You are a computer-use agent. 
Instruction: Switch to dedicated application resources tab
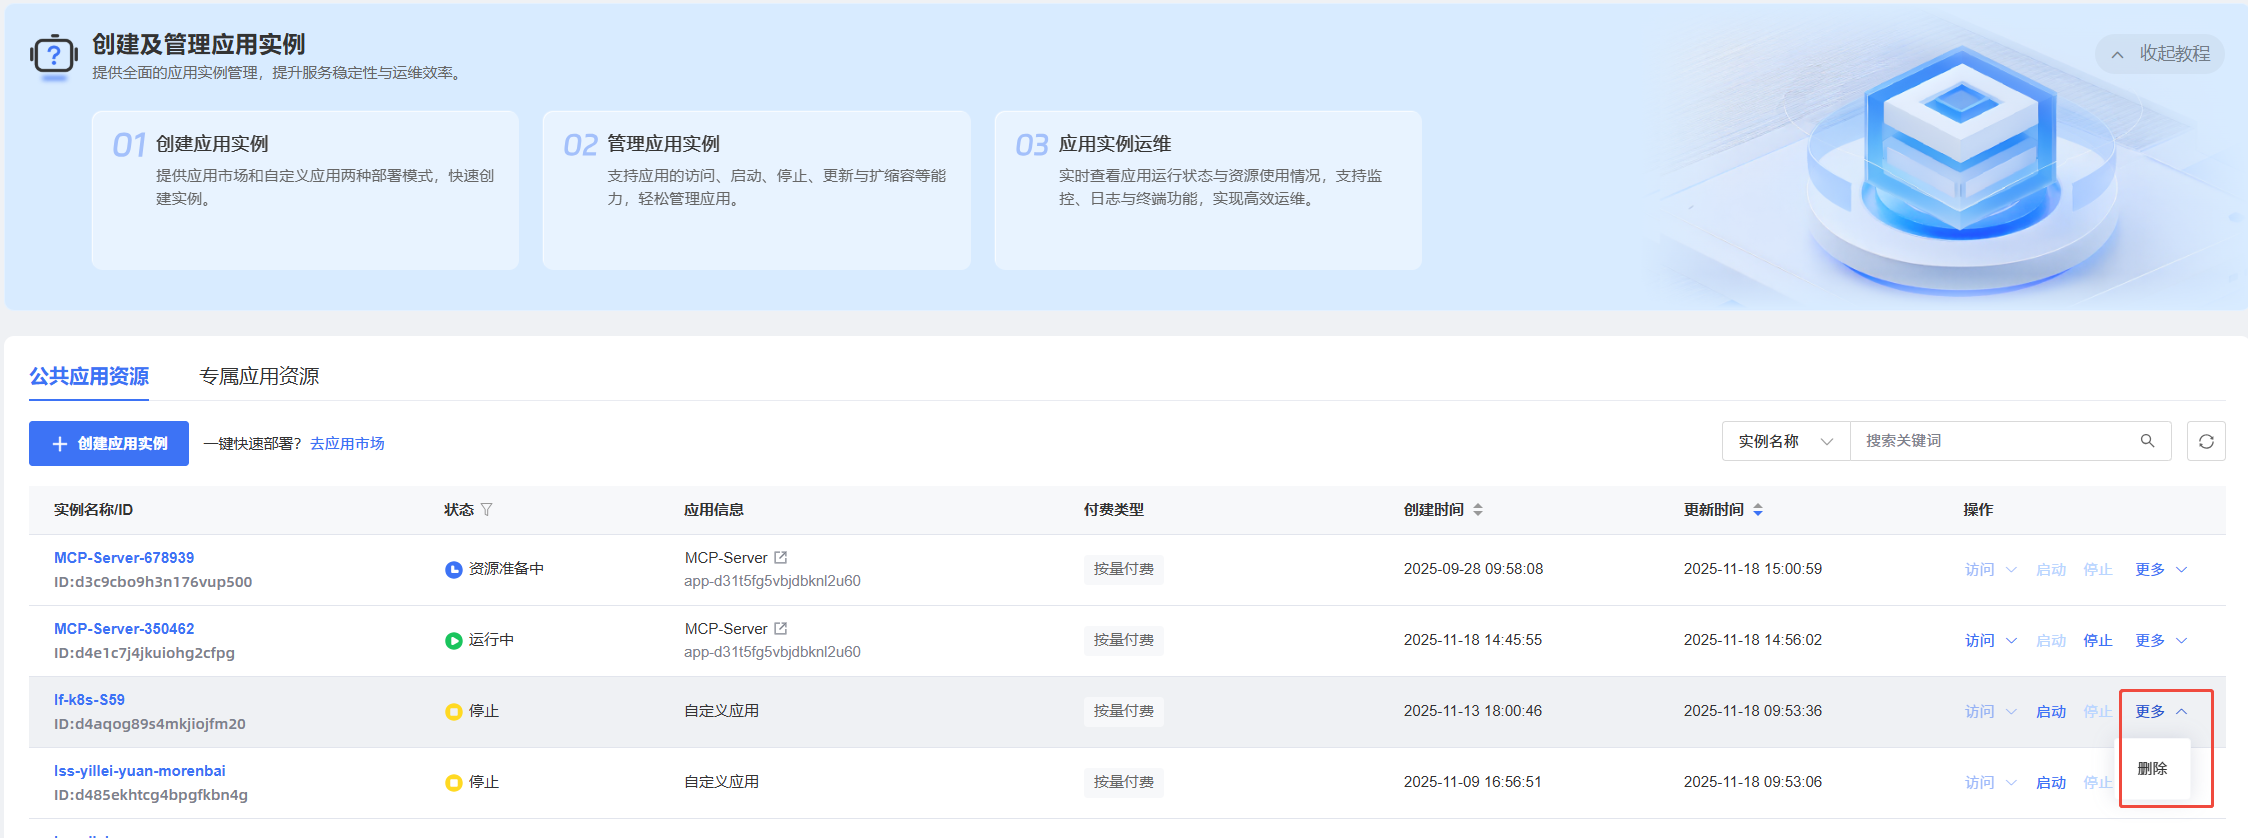(x=259, y=377)
